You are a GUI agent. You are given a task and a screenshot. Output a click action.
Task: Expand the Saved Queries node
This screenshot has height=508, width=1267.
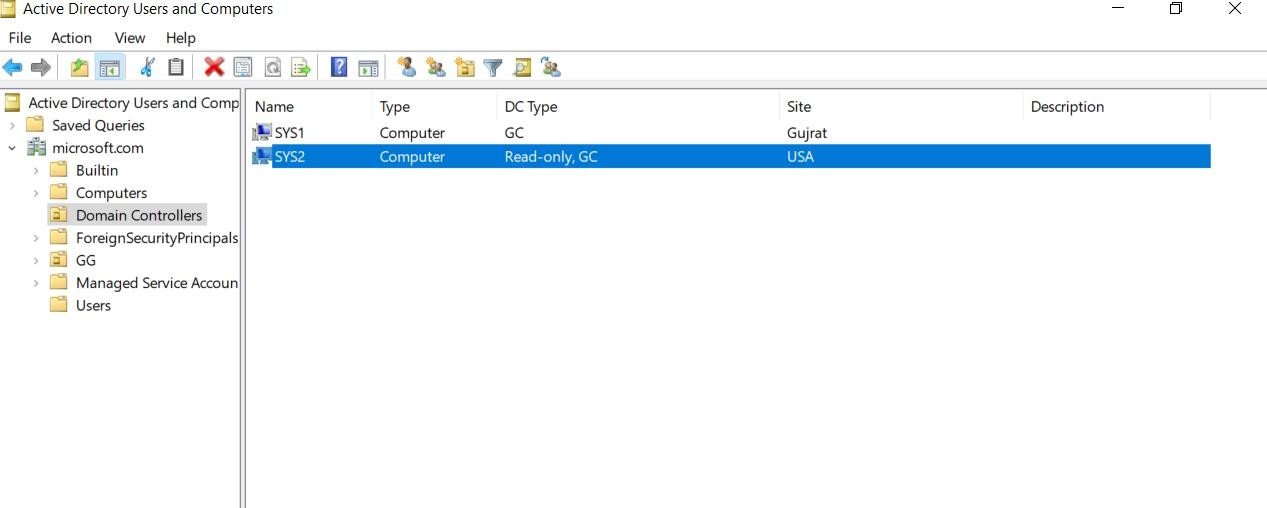pyautogui.click(x=12, y=126)
